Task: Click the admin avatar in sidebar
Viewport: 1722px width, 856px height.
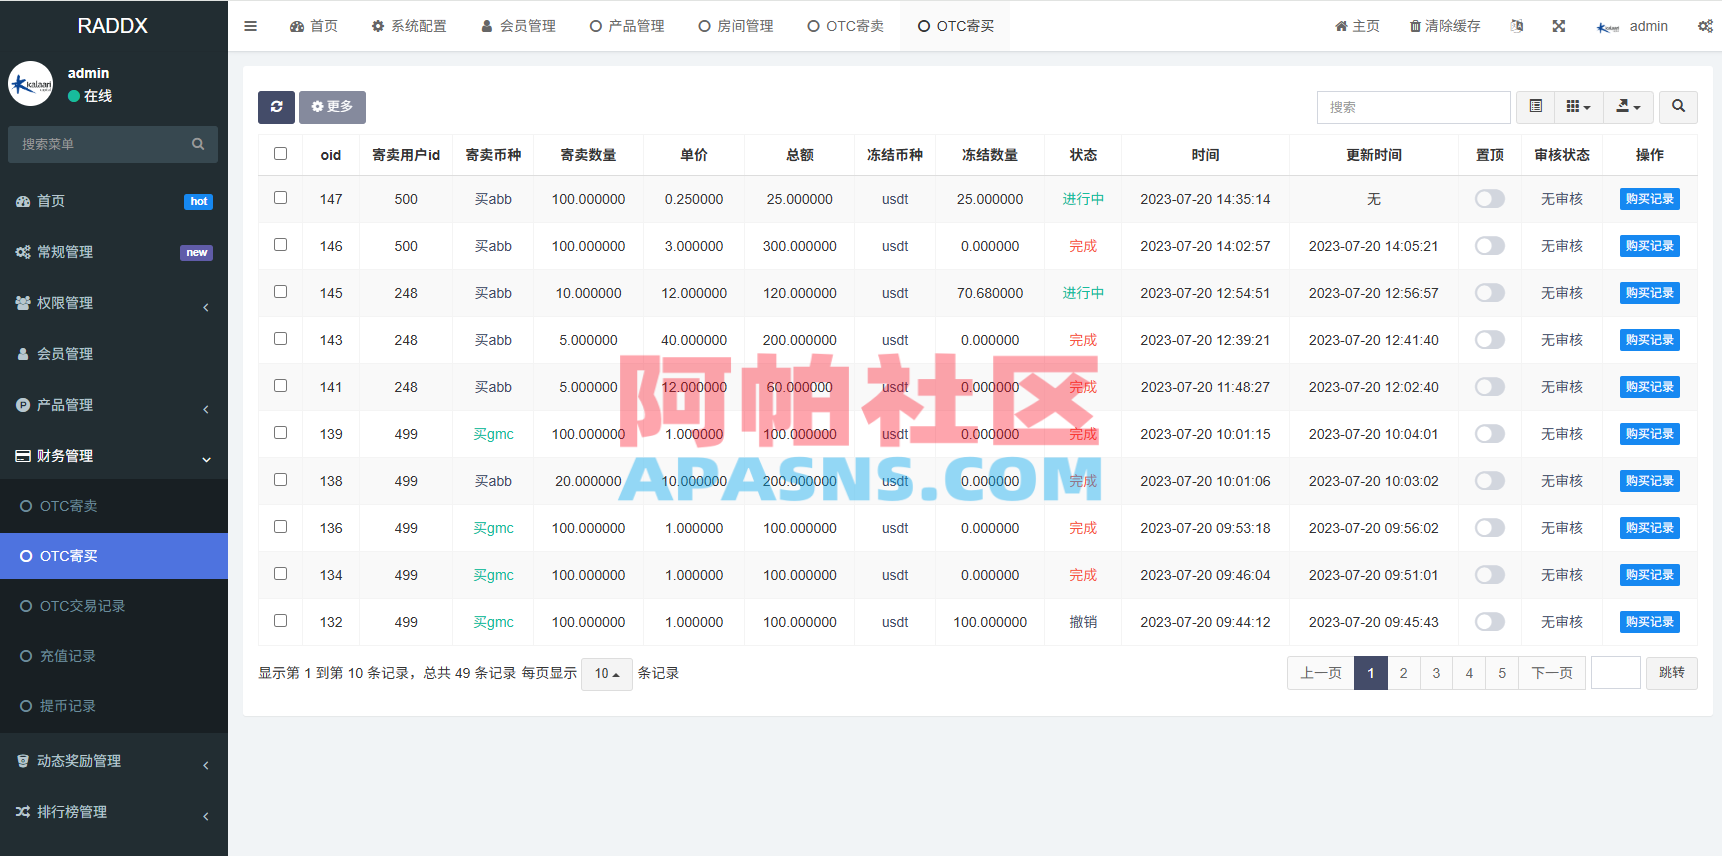Action: coord(31,84)
